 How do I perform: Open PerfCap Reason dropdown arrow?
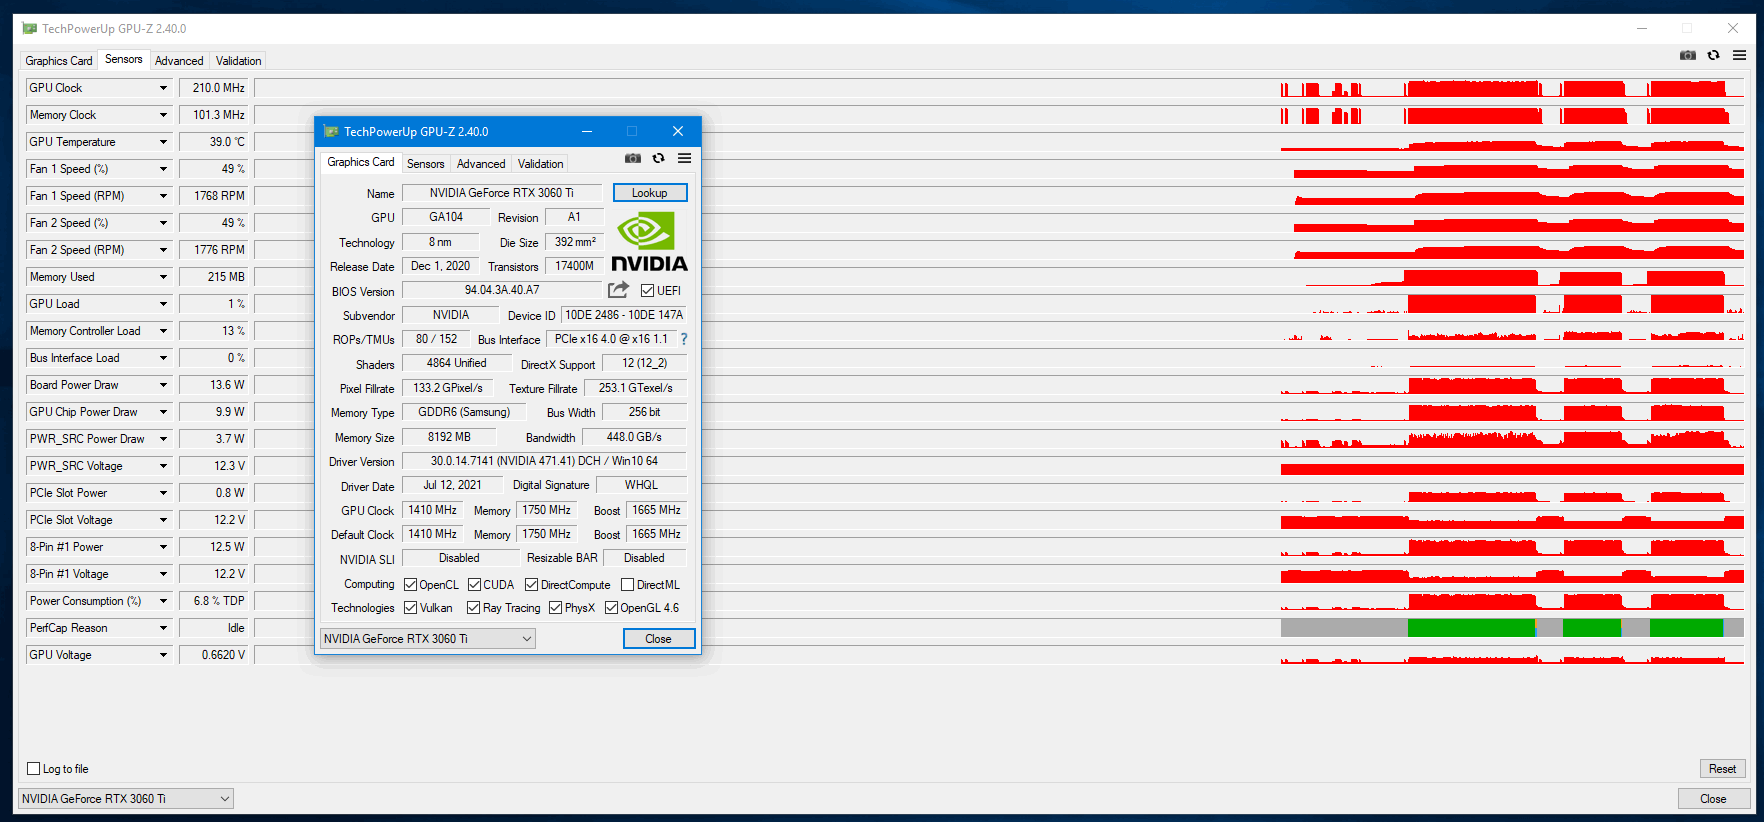[163, 628]
